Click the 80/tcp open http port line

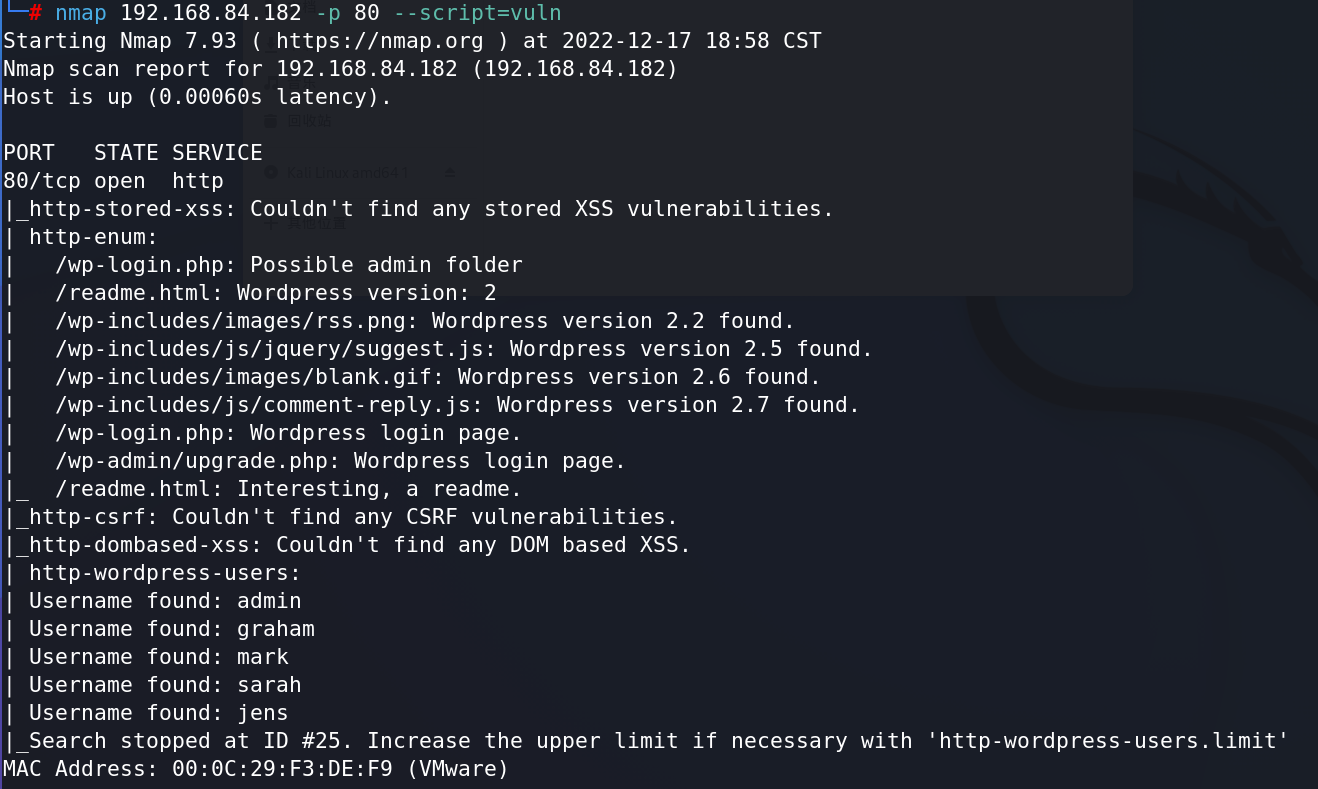click(x=113, y=181)
